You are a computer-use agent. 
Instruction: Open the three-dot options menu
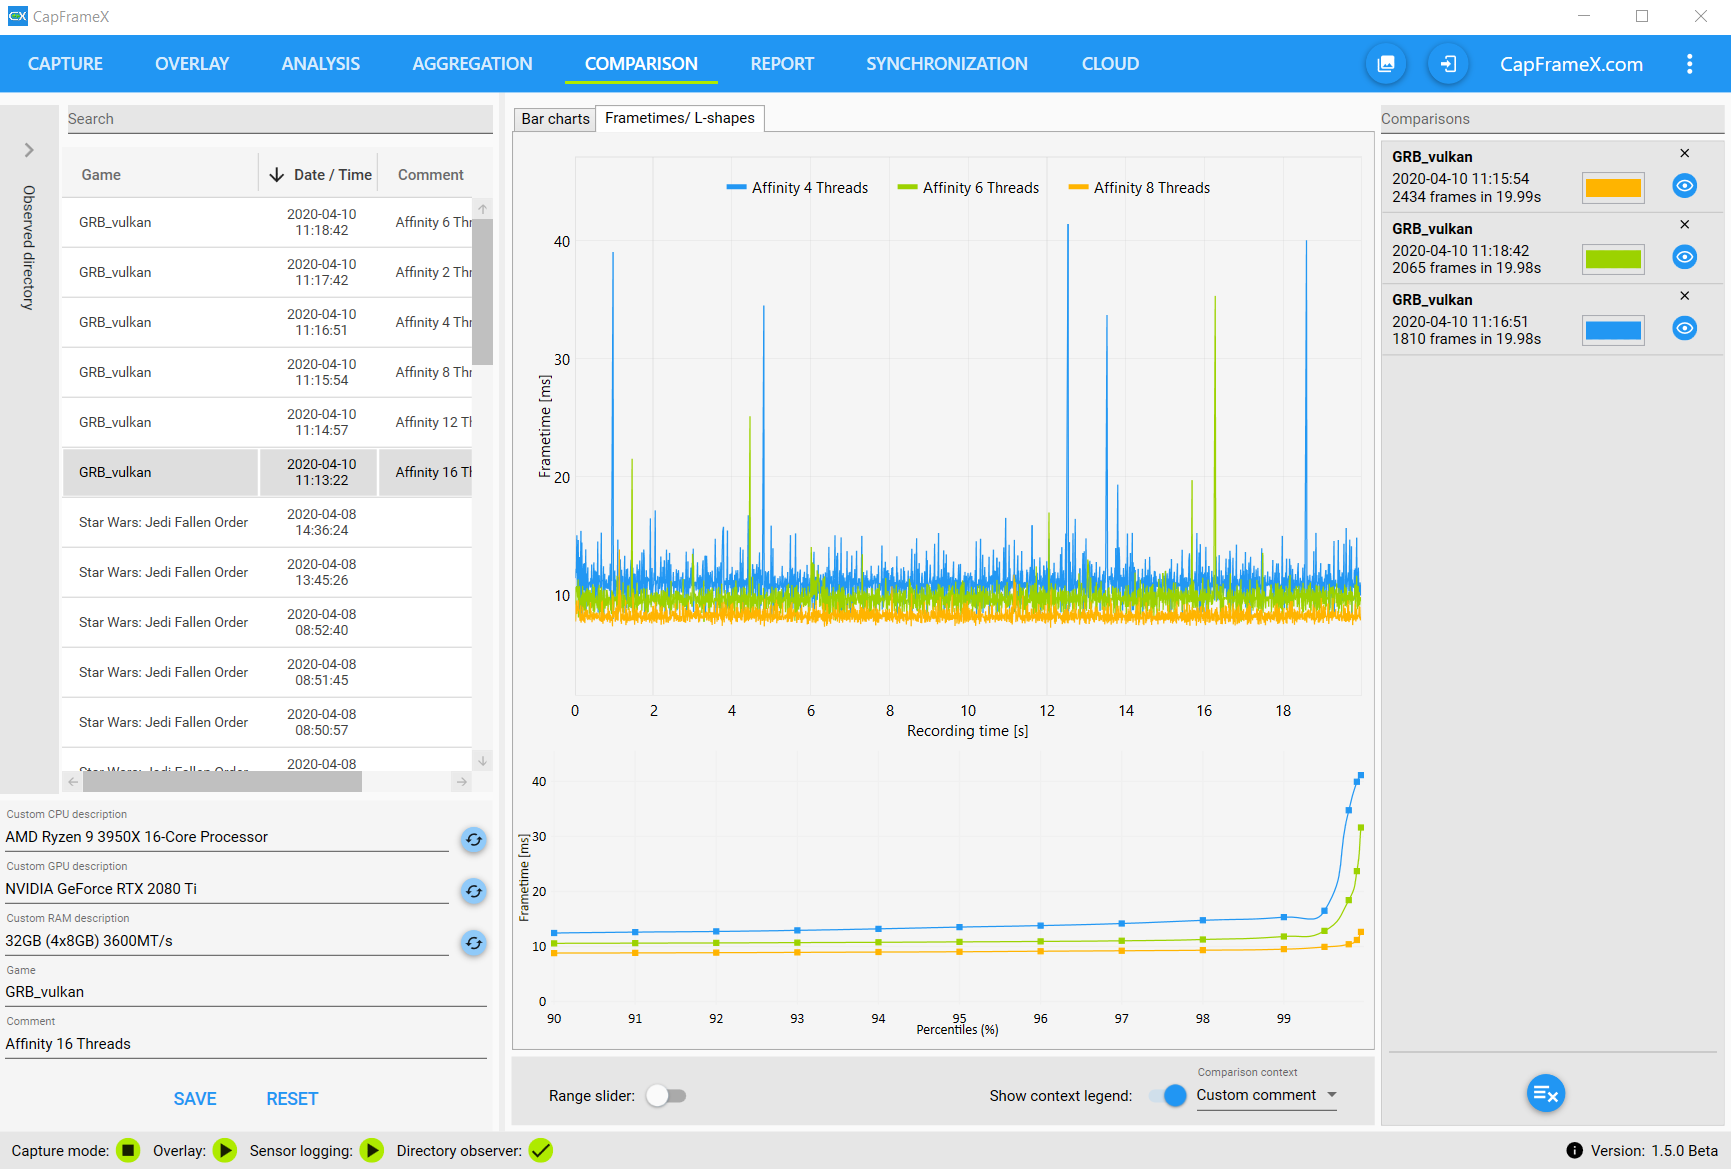pos(1690,64)
